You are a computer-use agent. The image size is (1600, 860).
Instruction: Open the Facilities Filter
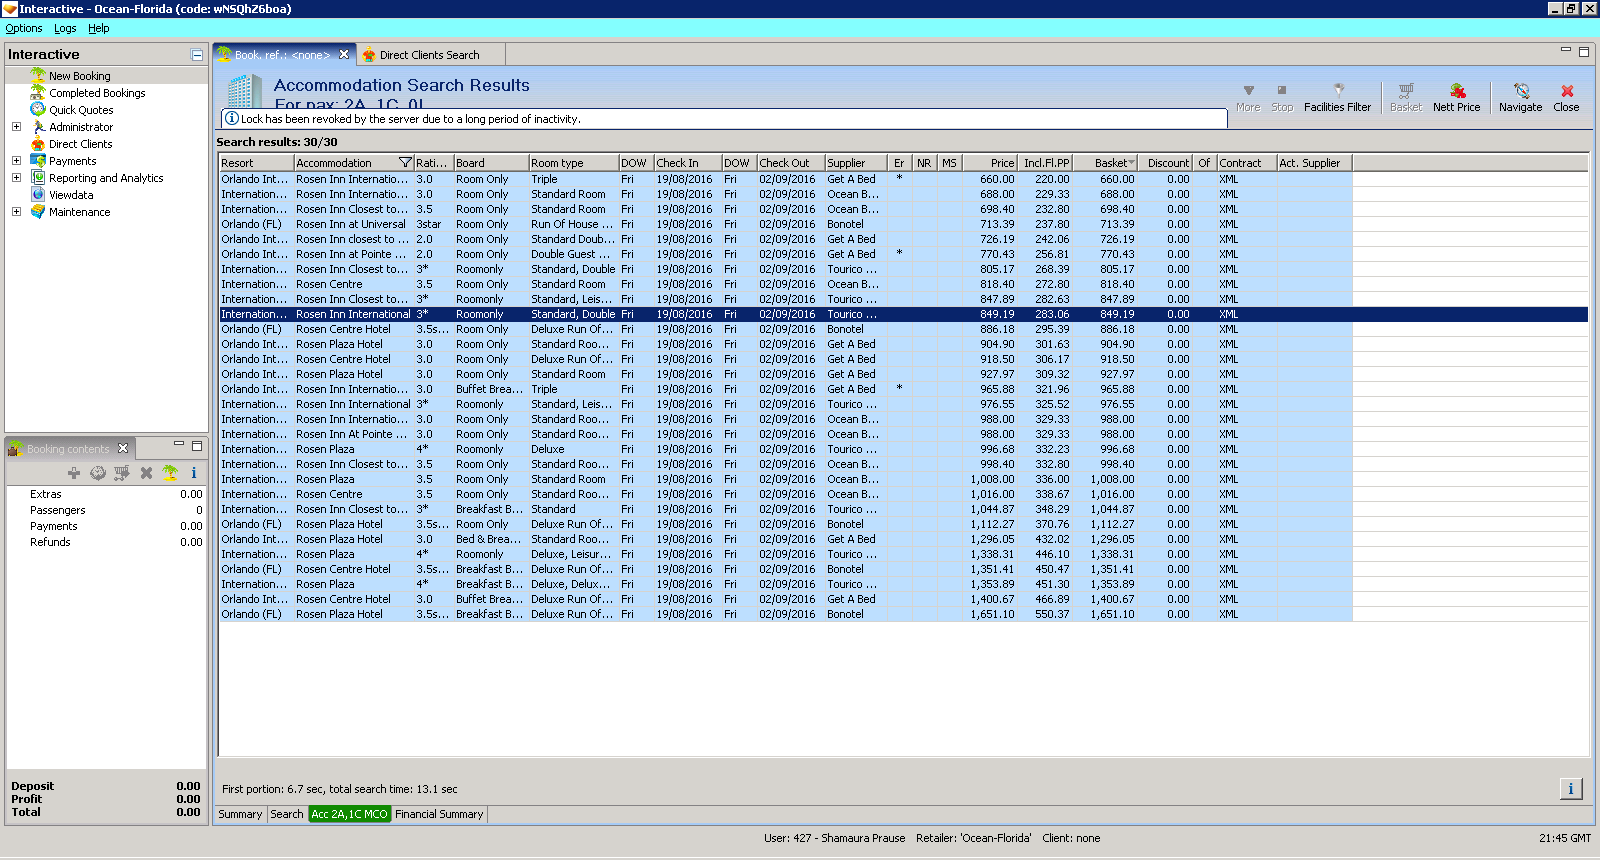pyautogui.click(x=1338, y=97)
